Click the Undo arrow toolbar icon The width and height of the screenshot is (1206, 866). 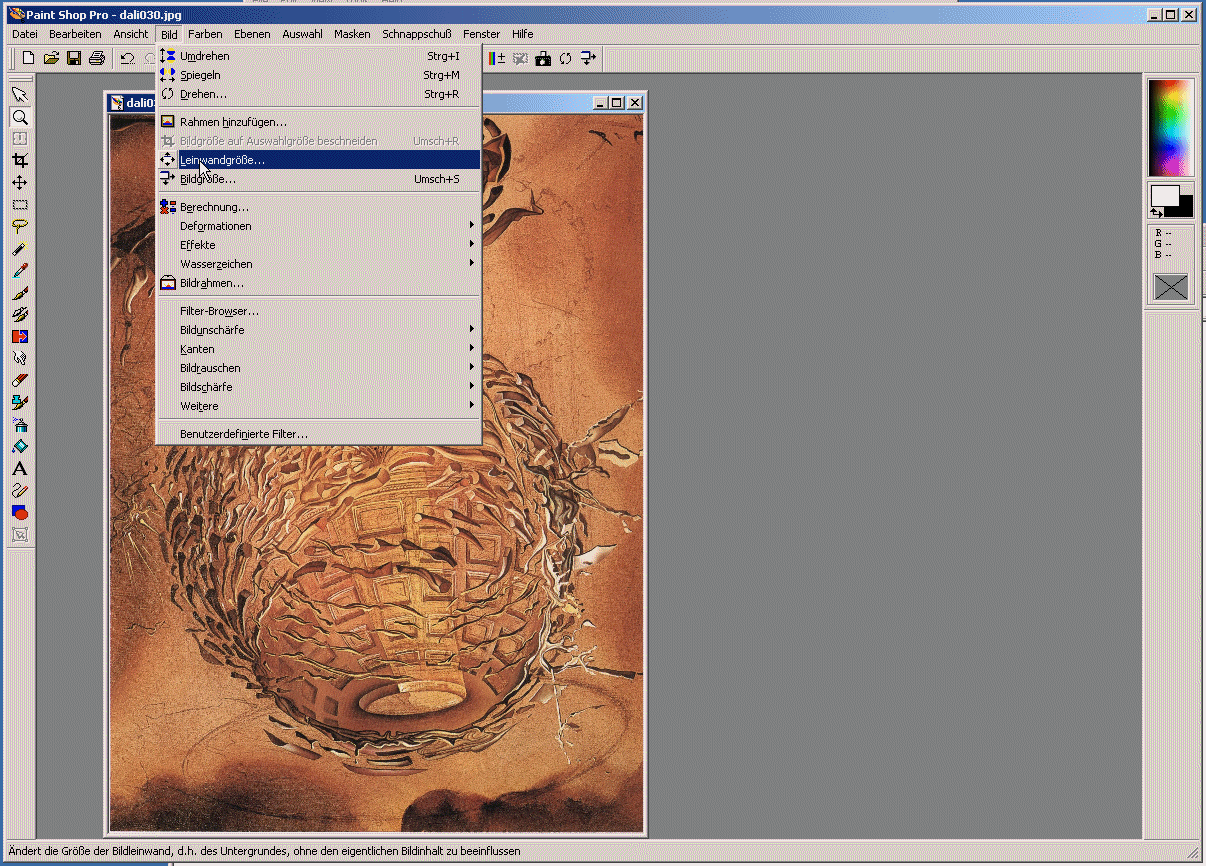point(128,58)
